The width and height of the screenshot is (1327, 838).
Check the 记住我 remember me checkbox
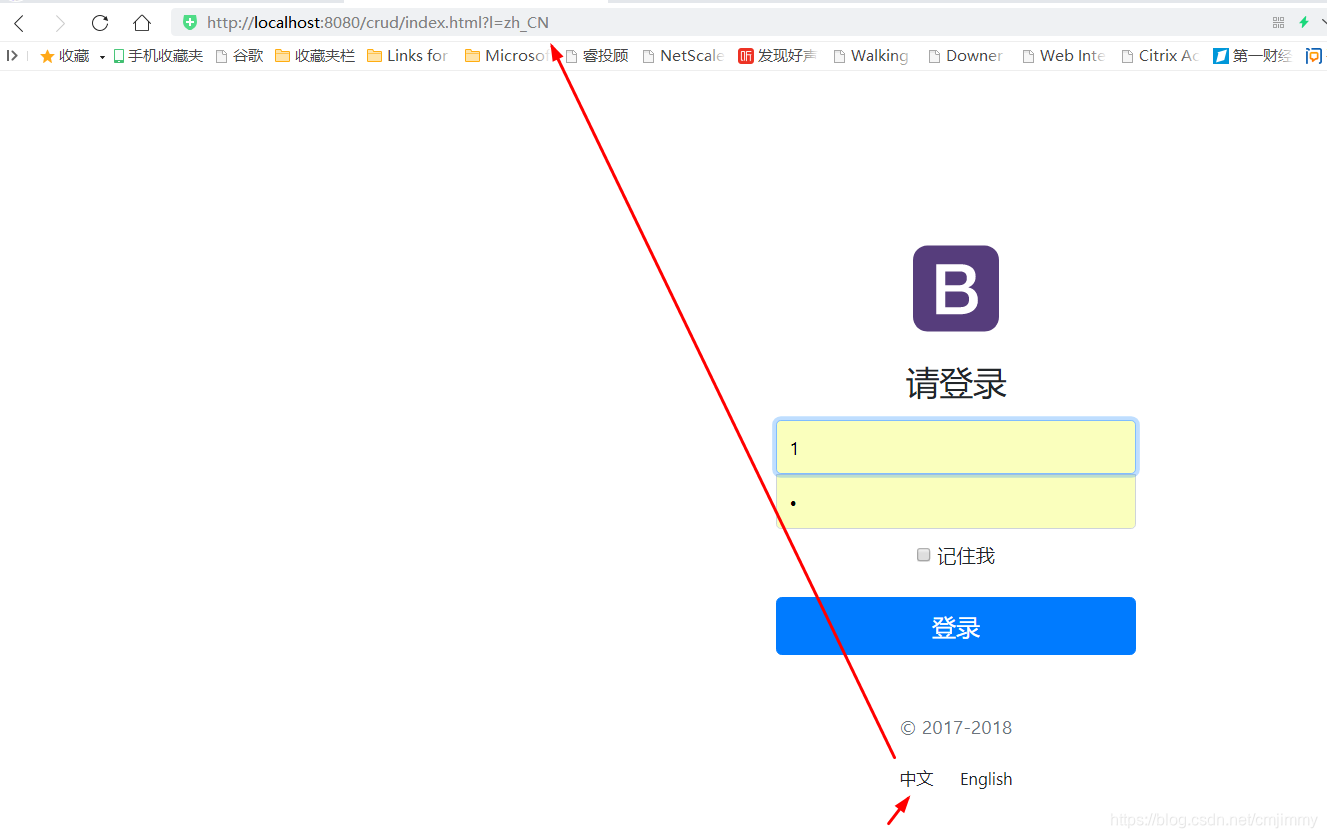point(924,555)
